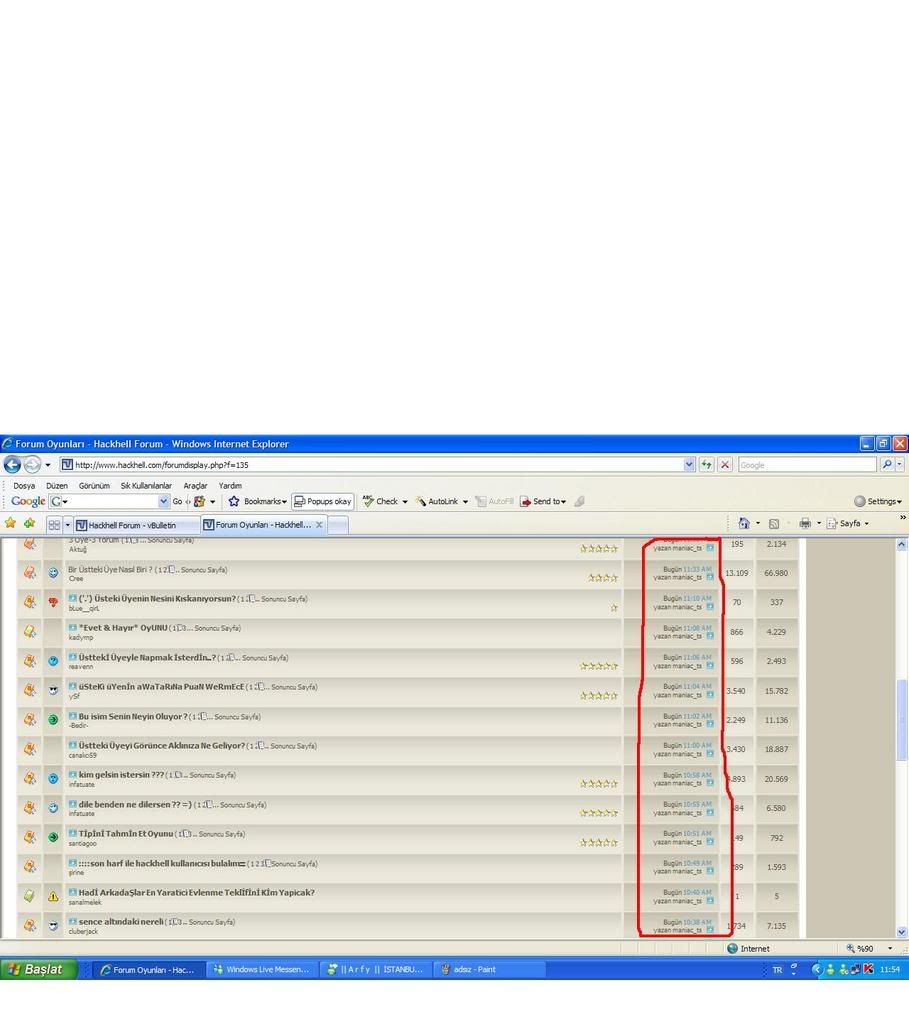Screen dimensions: 909x1024
Task: Click the Home icon in command bar
Action: (x=743, y=523)
